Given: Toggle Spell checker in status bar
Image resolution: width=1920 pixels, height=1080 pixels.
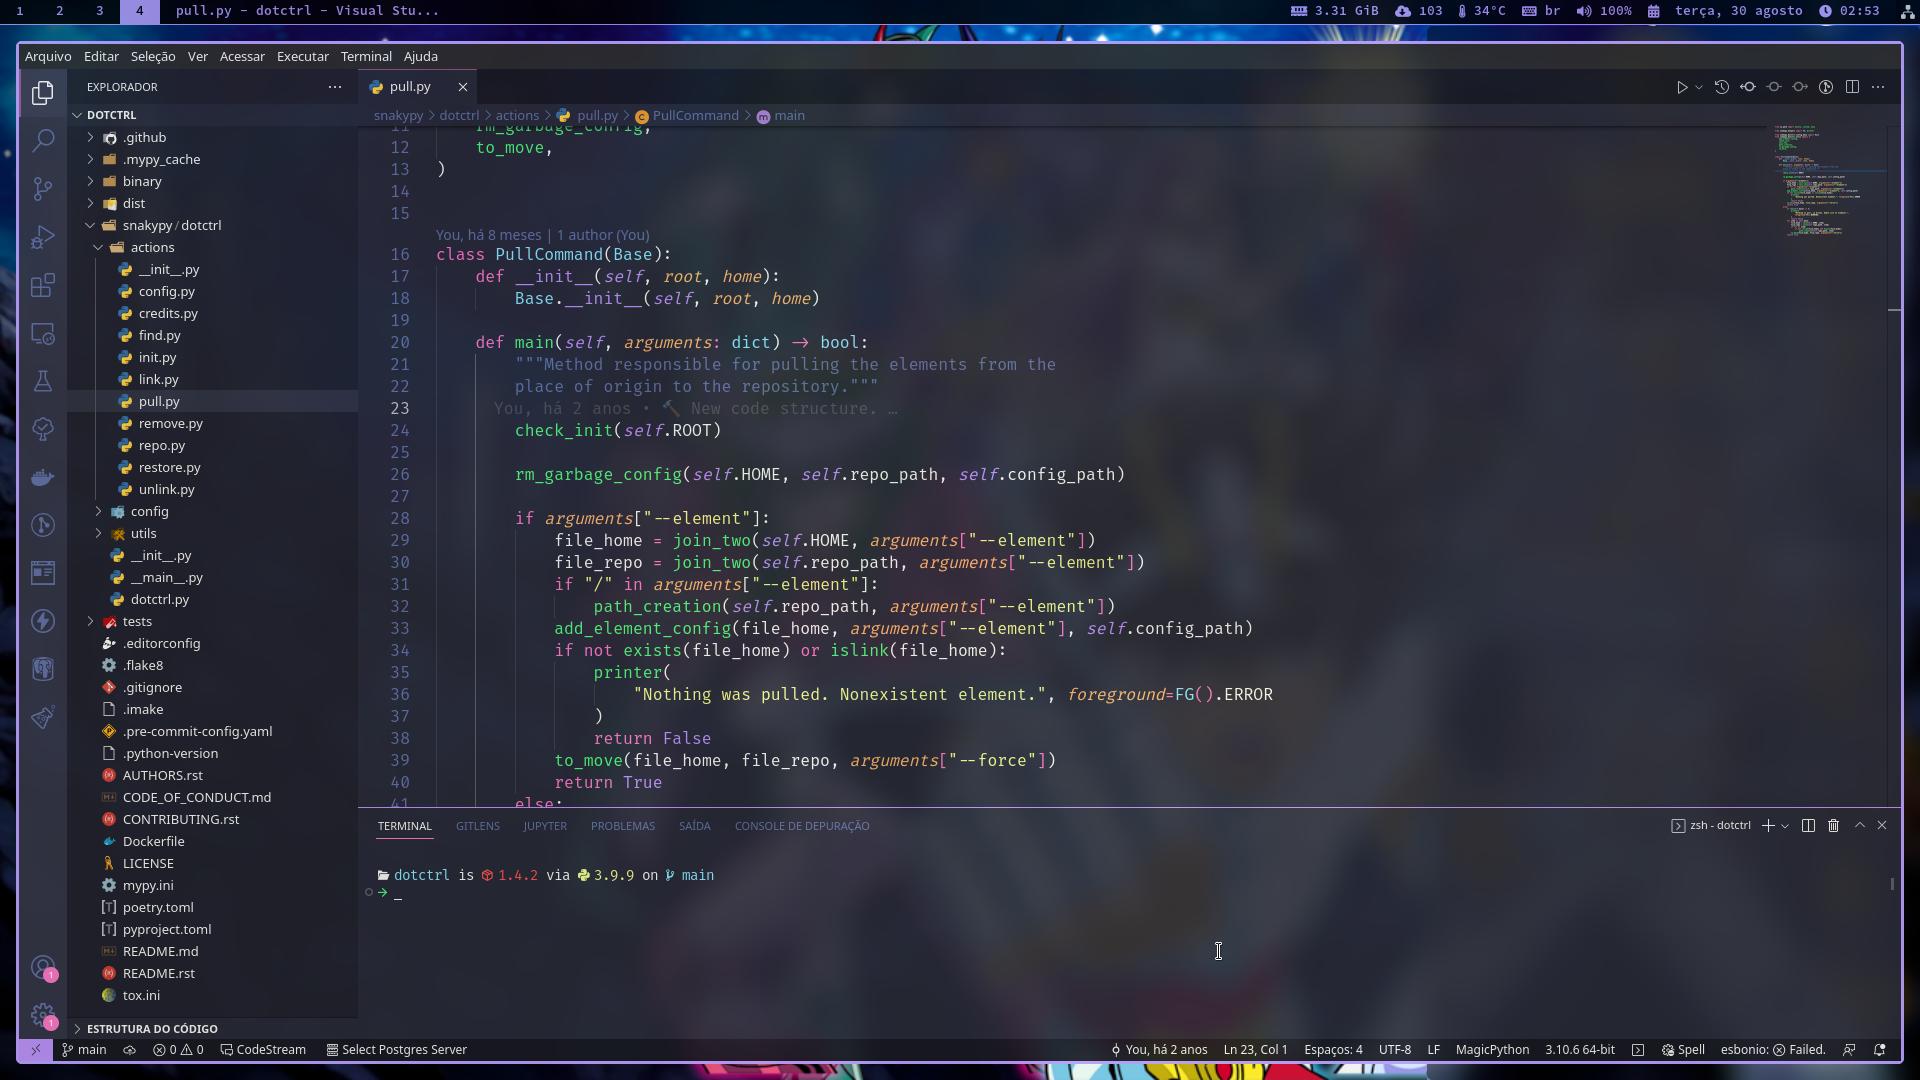Looking at the screenshot, I should coord(1683,1050).
